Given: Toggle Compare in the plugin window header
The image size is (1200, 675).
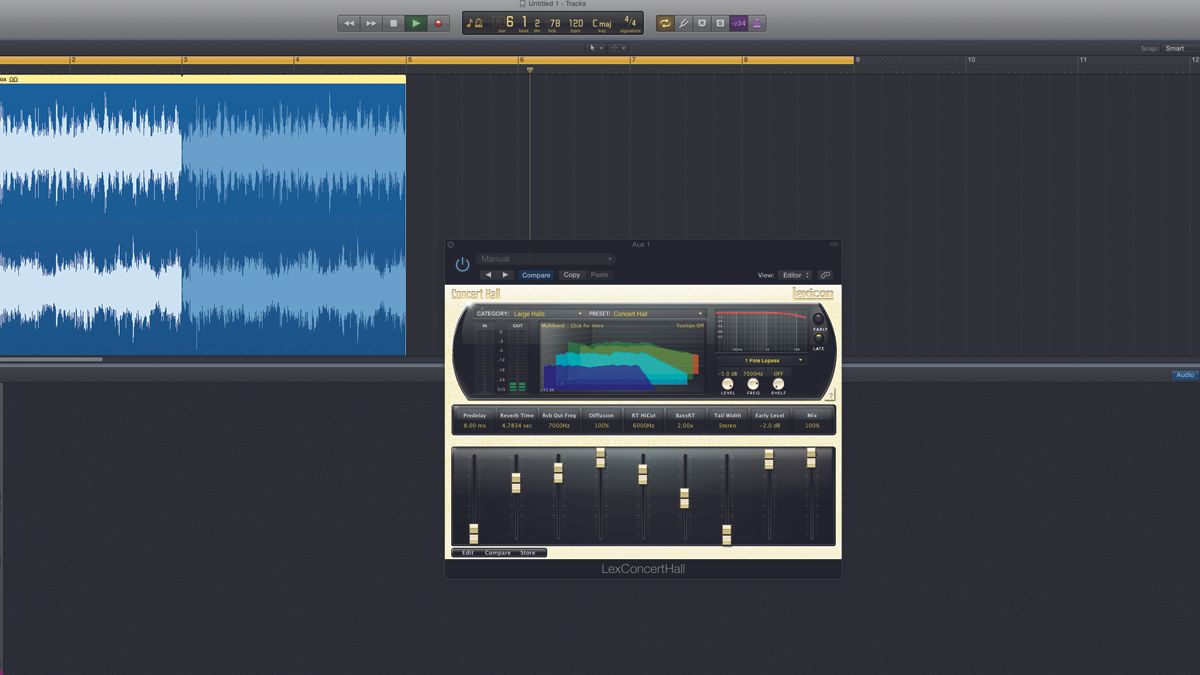Looking at the screenshot, I should pos(536,275).
